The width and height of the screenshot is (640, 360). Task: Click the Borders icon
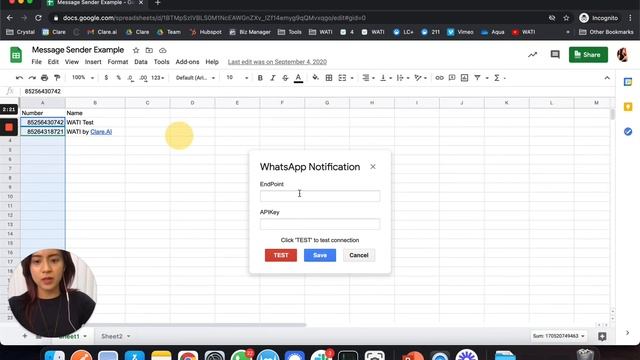pos(329,78)
